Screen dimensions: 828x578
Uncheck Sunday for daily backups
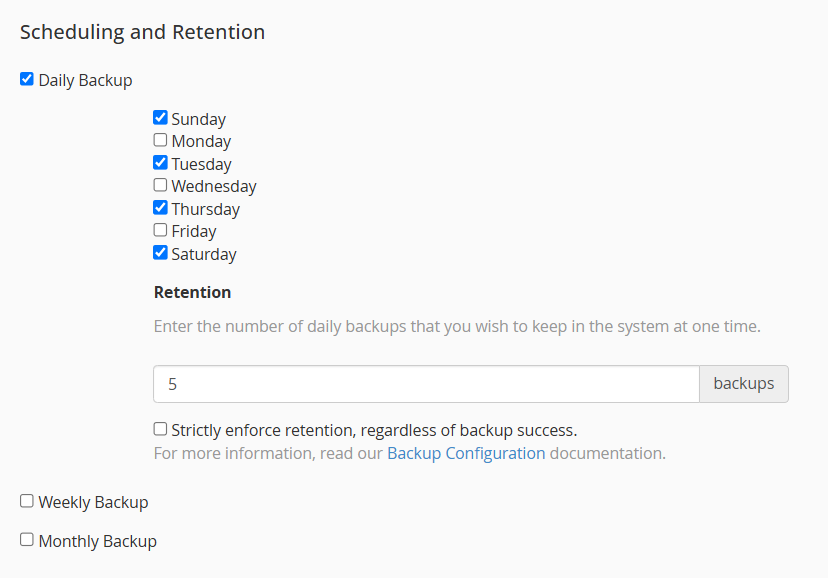(x=160, y=117)
